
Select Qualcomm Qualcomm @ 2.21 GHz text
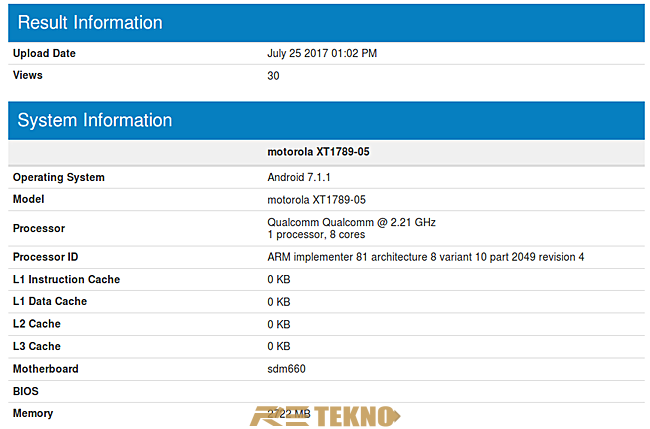tap(351, 222)
